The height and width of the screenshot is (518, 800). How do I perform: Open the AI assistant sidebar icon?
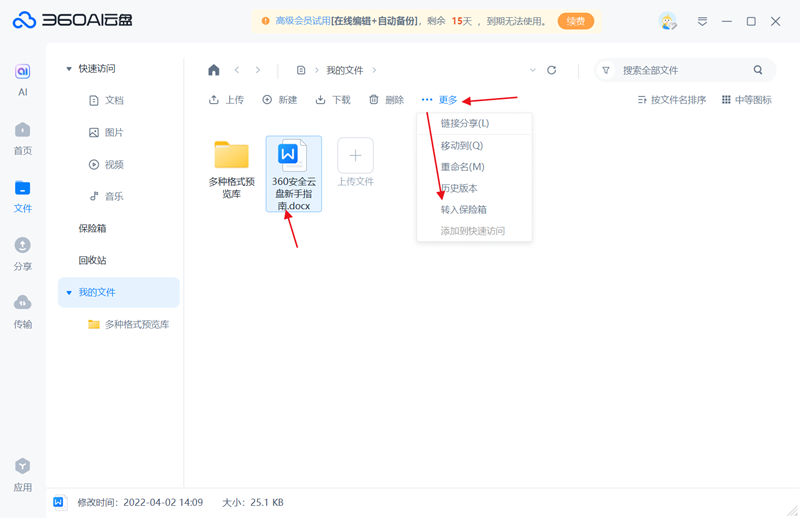click(x=22, y=79)
